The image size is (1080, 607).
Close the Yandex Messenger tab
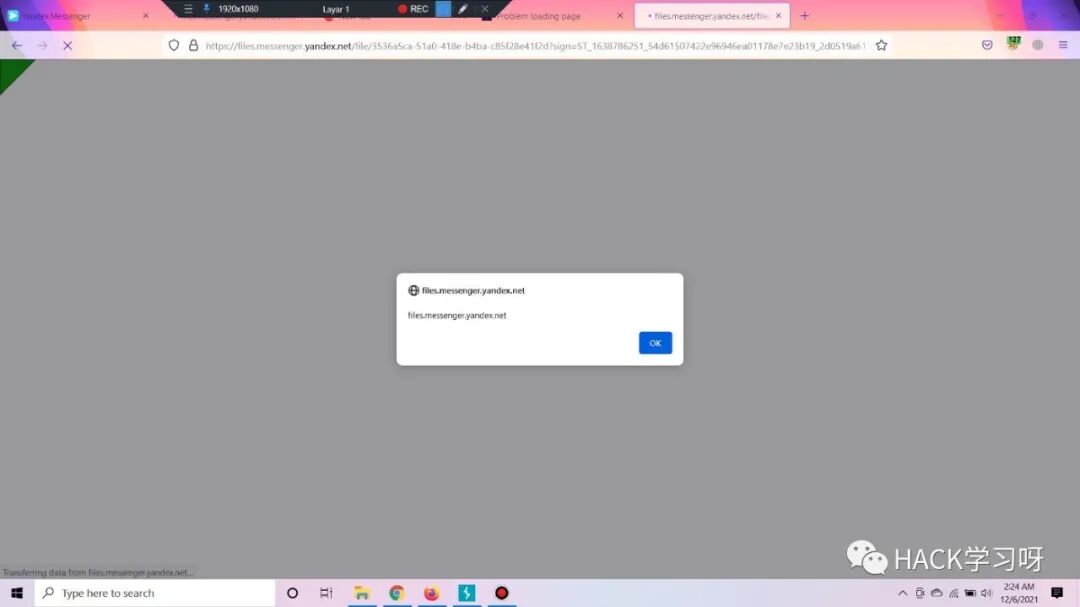(x=145, y=16)
